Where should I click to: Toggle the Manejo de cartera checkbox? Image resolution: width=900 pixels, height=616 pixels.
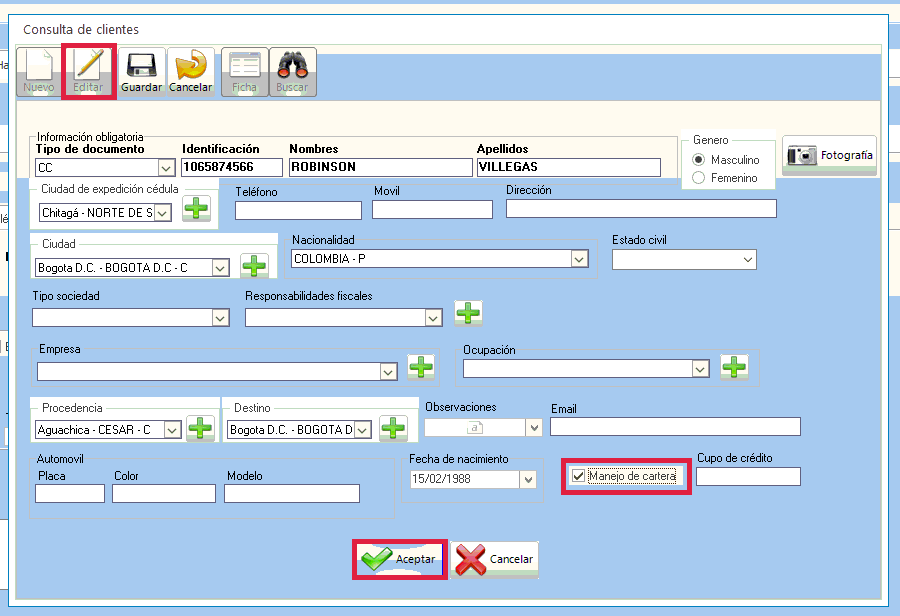click(578, 476)
